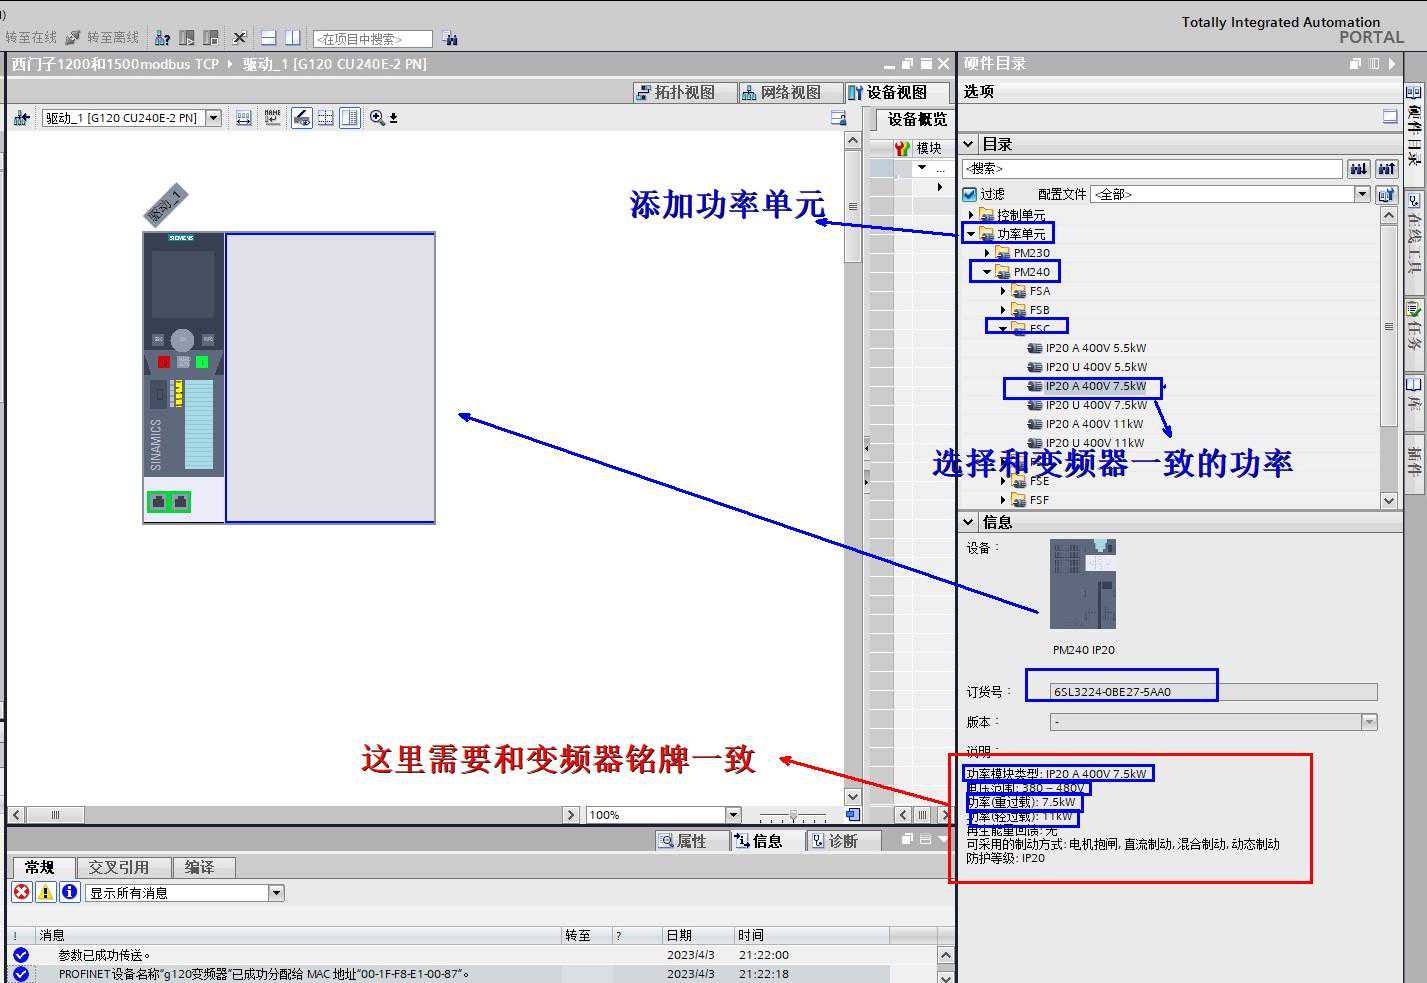The image size is (1427, 983).
Task: Open the device selector dropdown 驱动_1
Action: pyautogui.click(x=213, y=118)
